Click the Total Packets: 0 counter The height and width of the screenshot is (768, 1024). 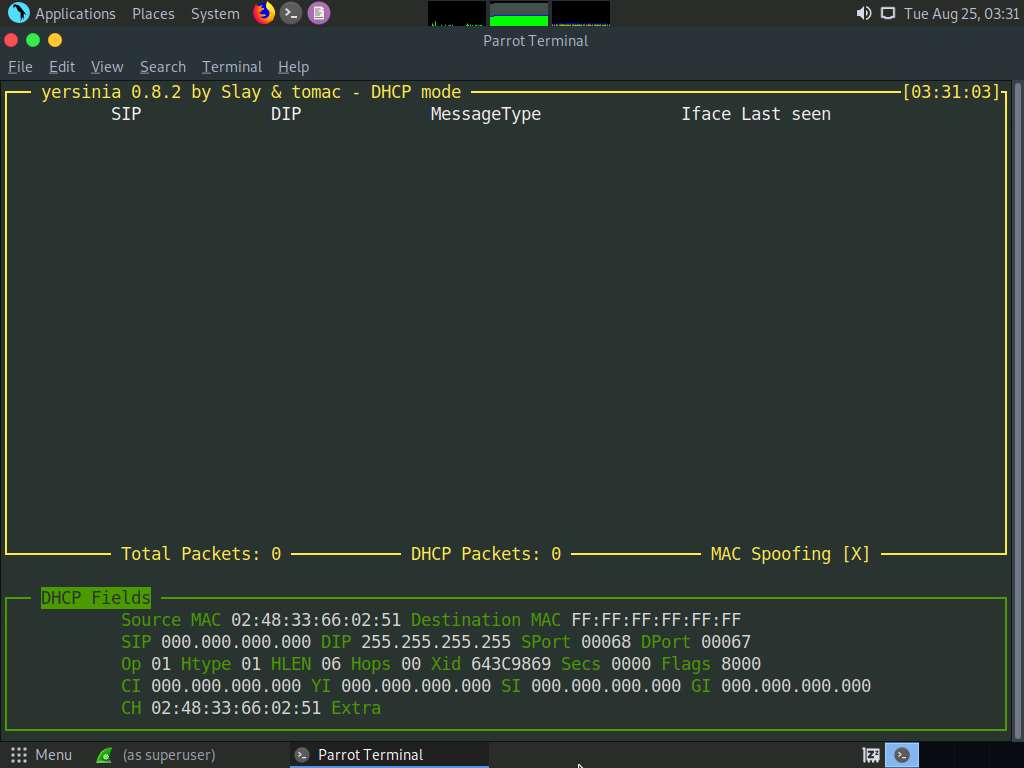201,554
